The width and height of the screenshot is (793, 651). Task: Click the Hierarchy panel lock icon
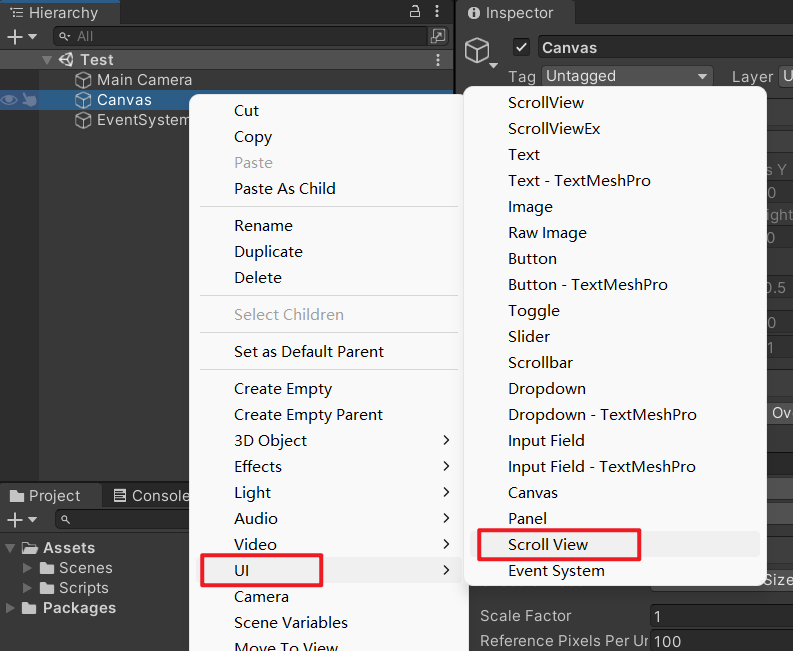(415, 11)
